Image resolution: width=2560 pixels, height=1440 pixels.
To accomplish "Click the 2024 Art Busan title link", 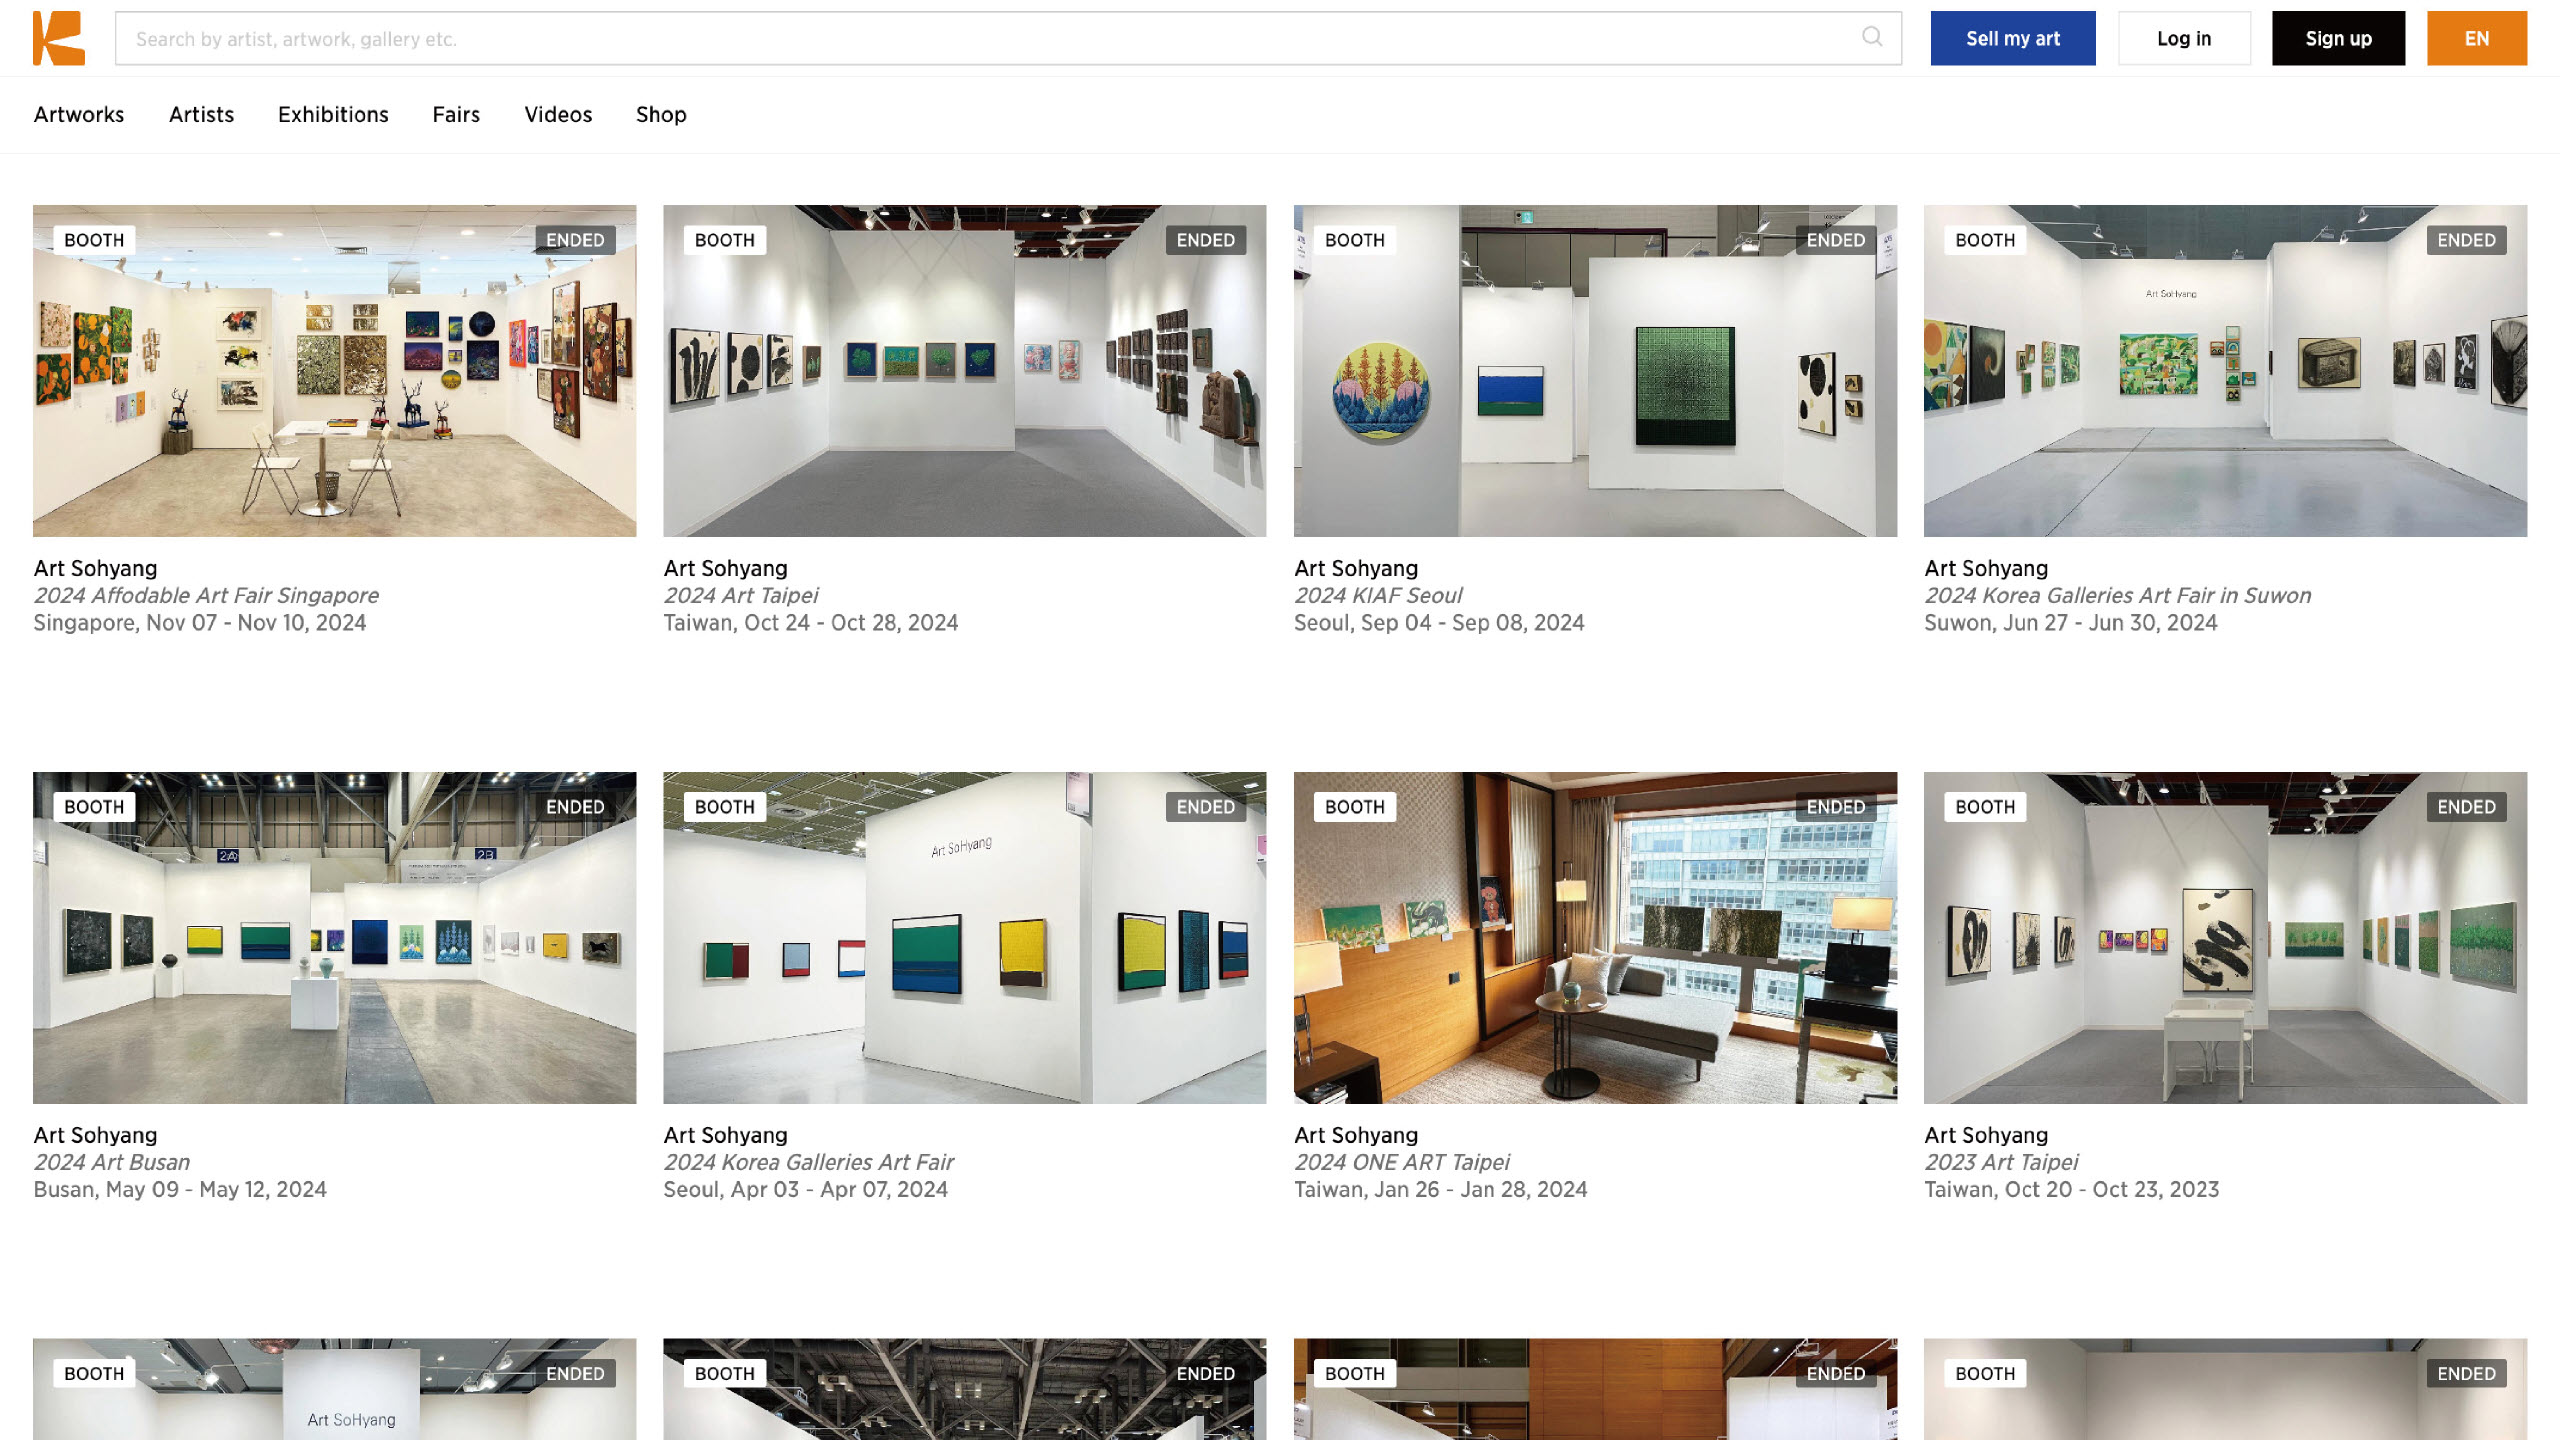I will click(112, 1162).
